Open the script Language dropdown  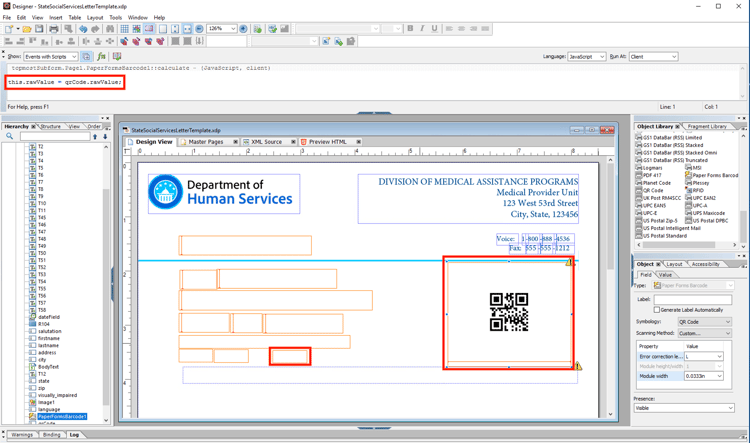(602, 56)
